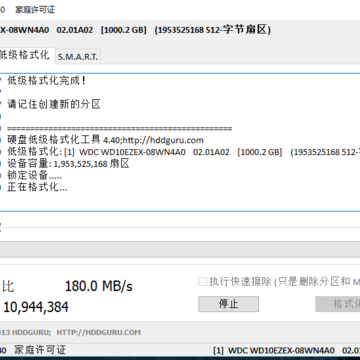
Task: Select the ===== separator line in the log
Action: coord(120,129)
